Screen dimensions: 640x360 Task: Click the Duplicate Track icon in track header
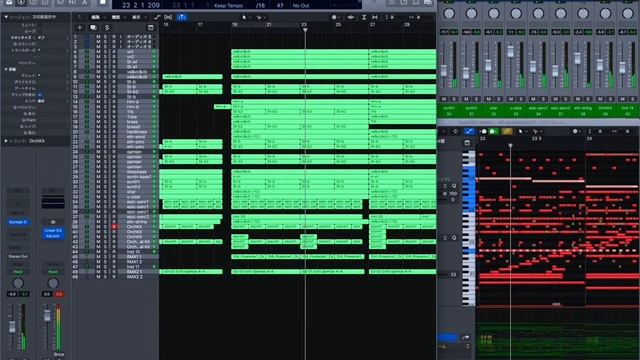coord(93,27)
